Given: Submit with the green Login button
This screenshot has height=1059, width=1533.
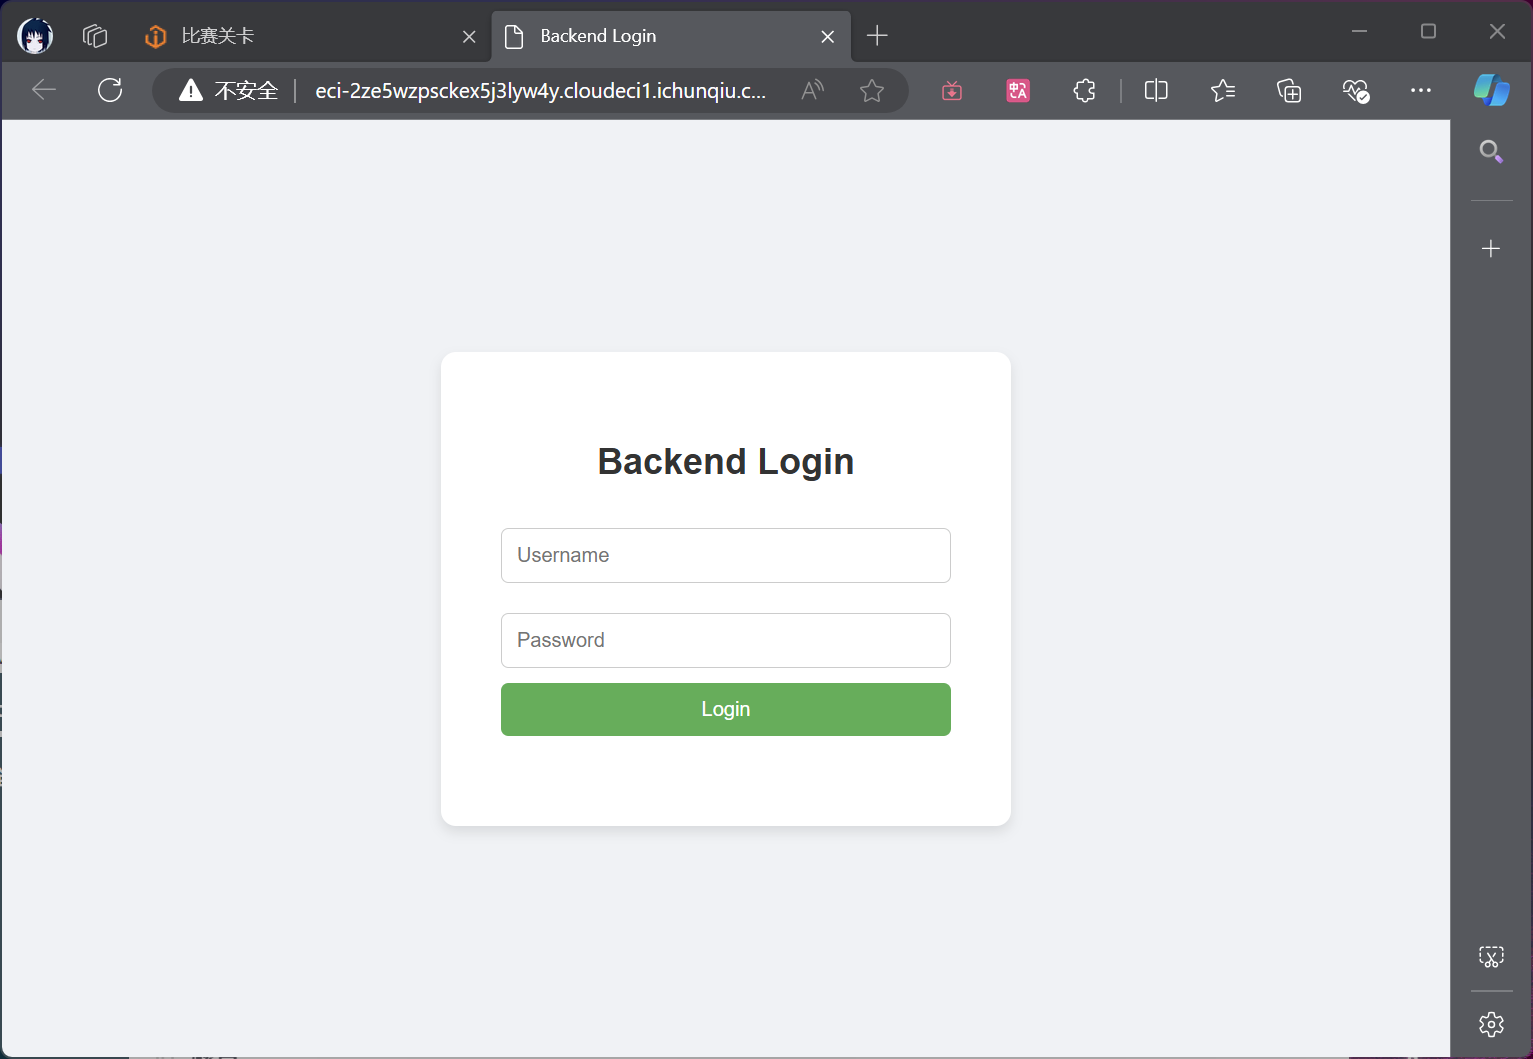Looking at the screenshot, I should (726, 709).
